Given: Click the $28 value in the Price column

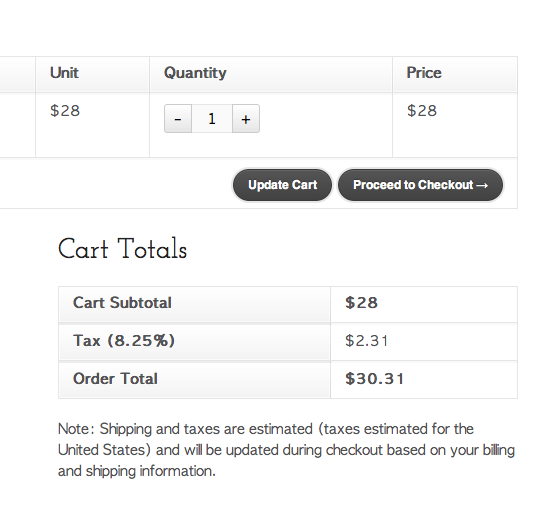Looking at the screenshot, I should point(422,111).
